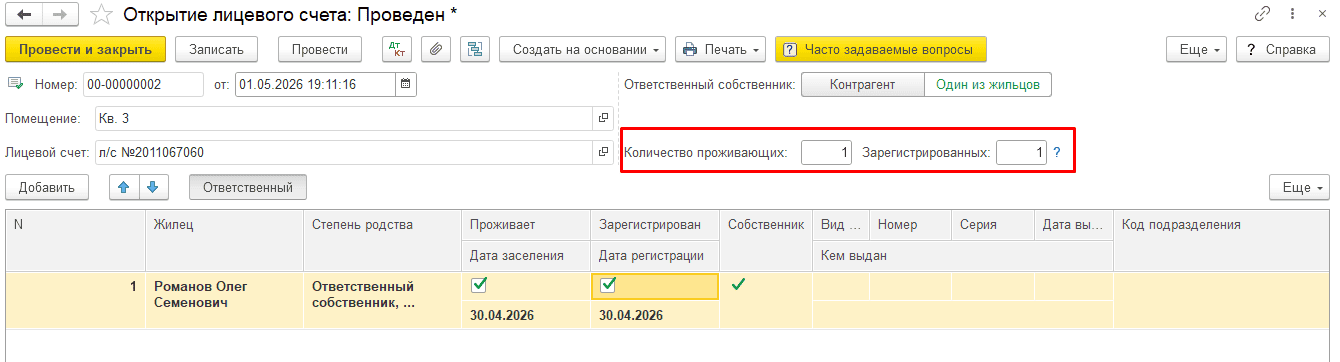Attach a file with the paperclip icon

[435, 49]
